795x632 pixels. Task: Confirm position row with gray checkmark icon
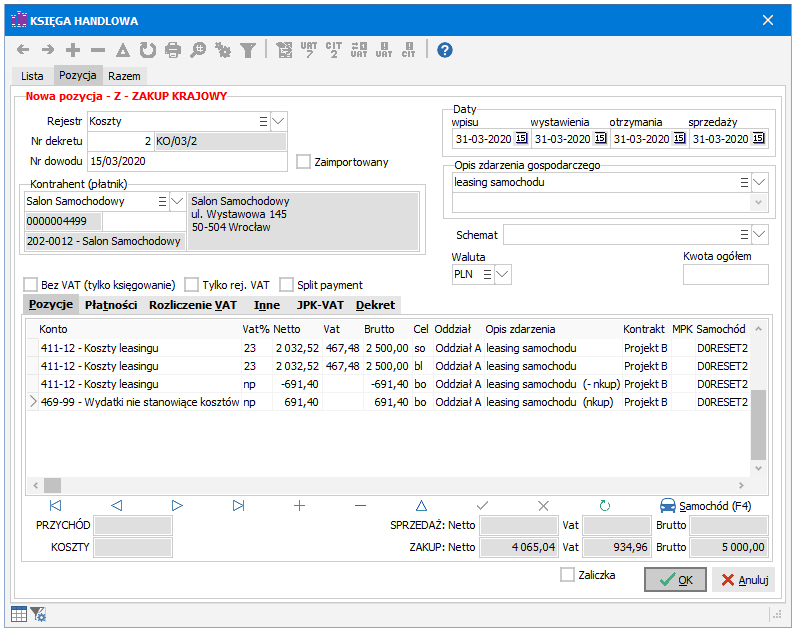coord(483,505)
